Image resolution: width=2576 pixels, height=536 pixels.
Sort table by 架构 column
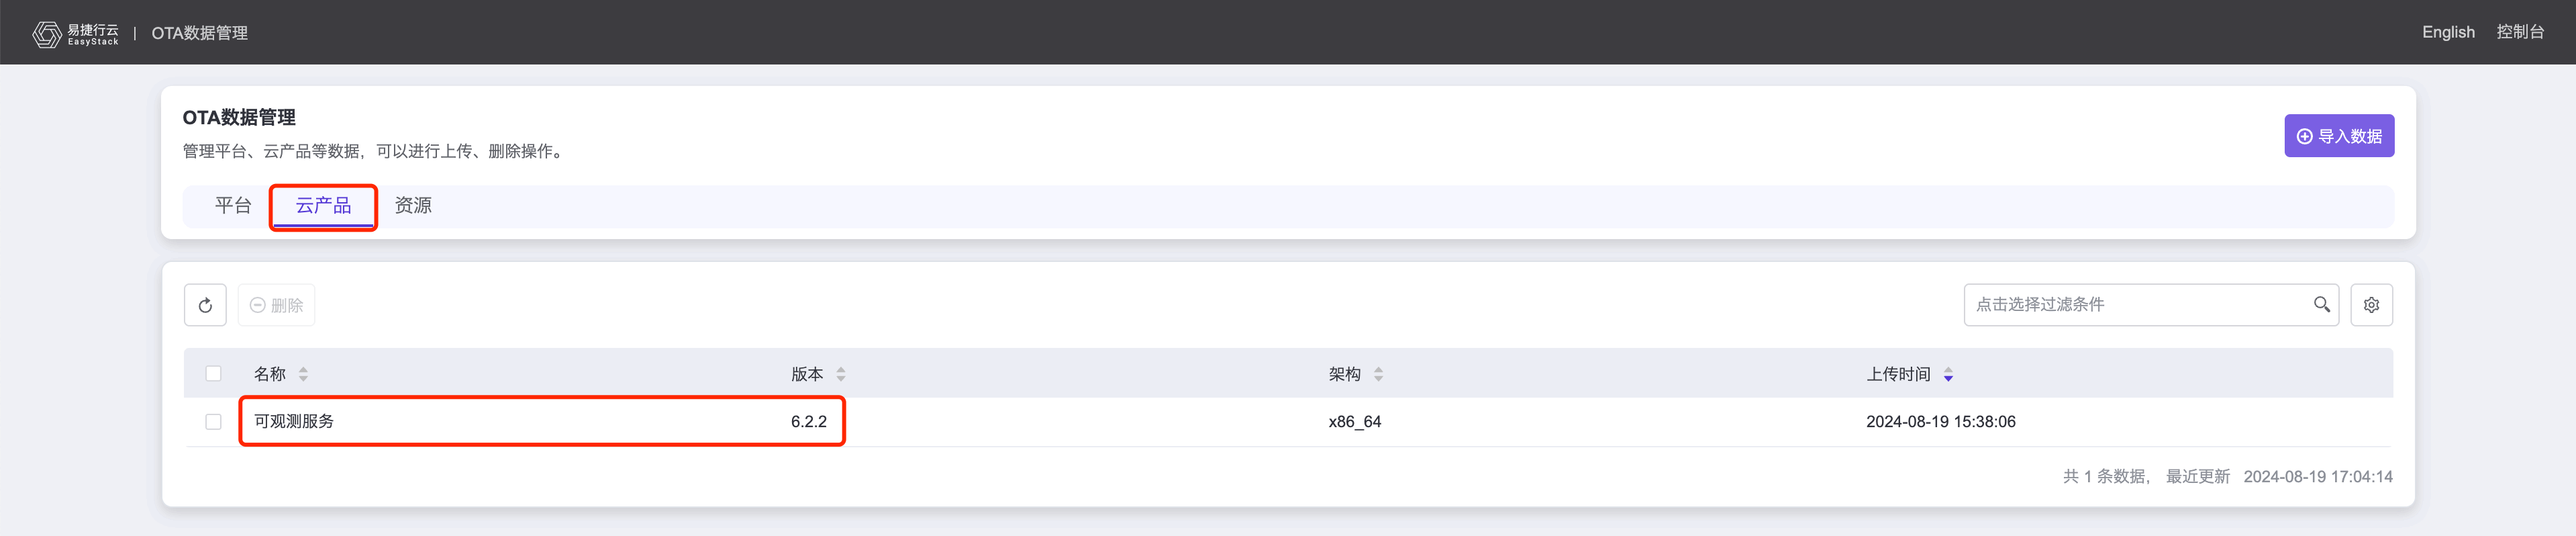(1378, 374)
